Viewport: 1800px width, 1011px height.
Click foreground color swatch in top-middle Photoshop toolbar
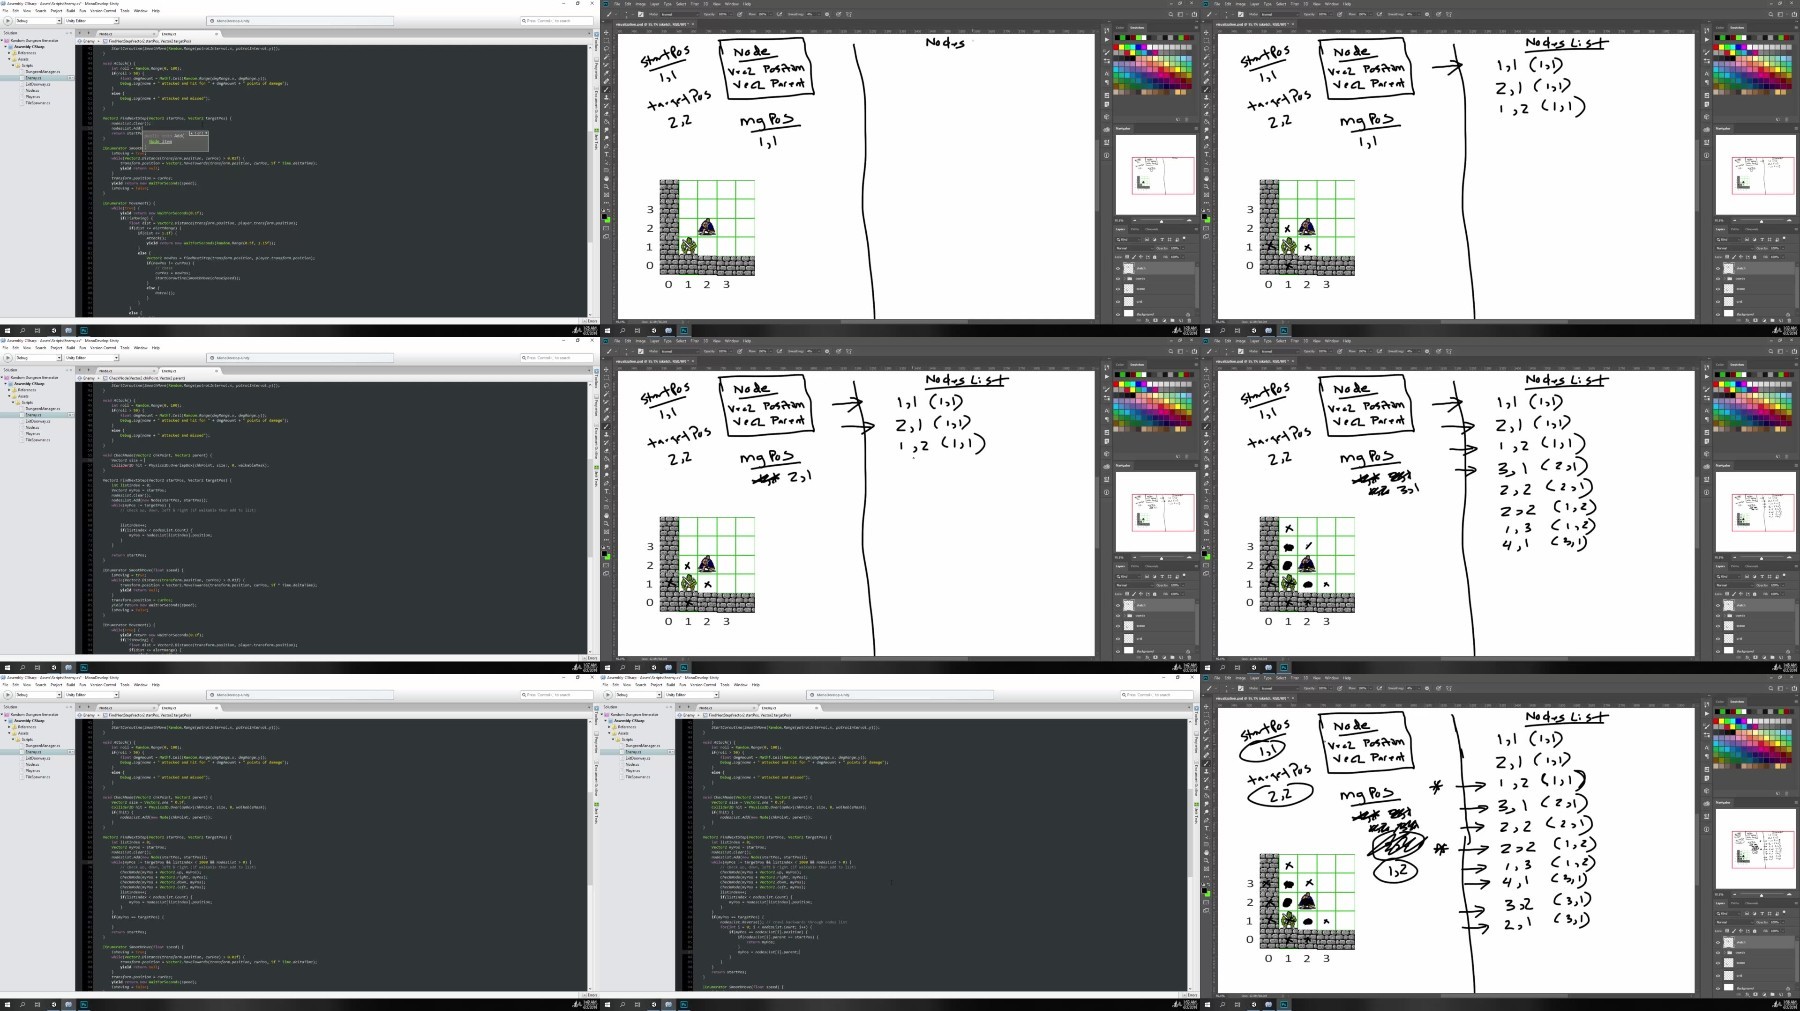[604, 216]
